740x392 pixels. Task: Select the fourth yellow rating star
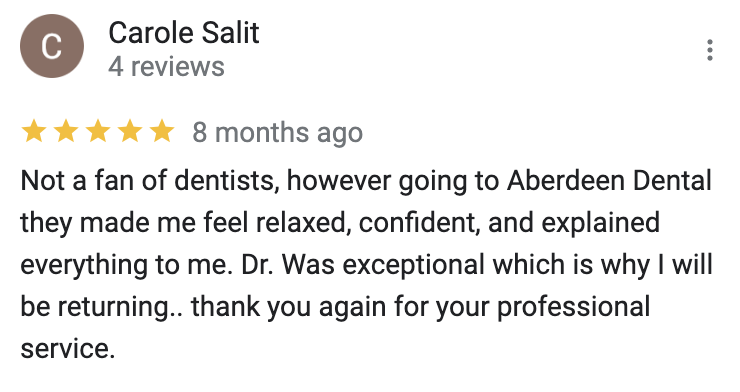(130, 131)
